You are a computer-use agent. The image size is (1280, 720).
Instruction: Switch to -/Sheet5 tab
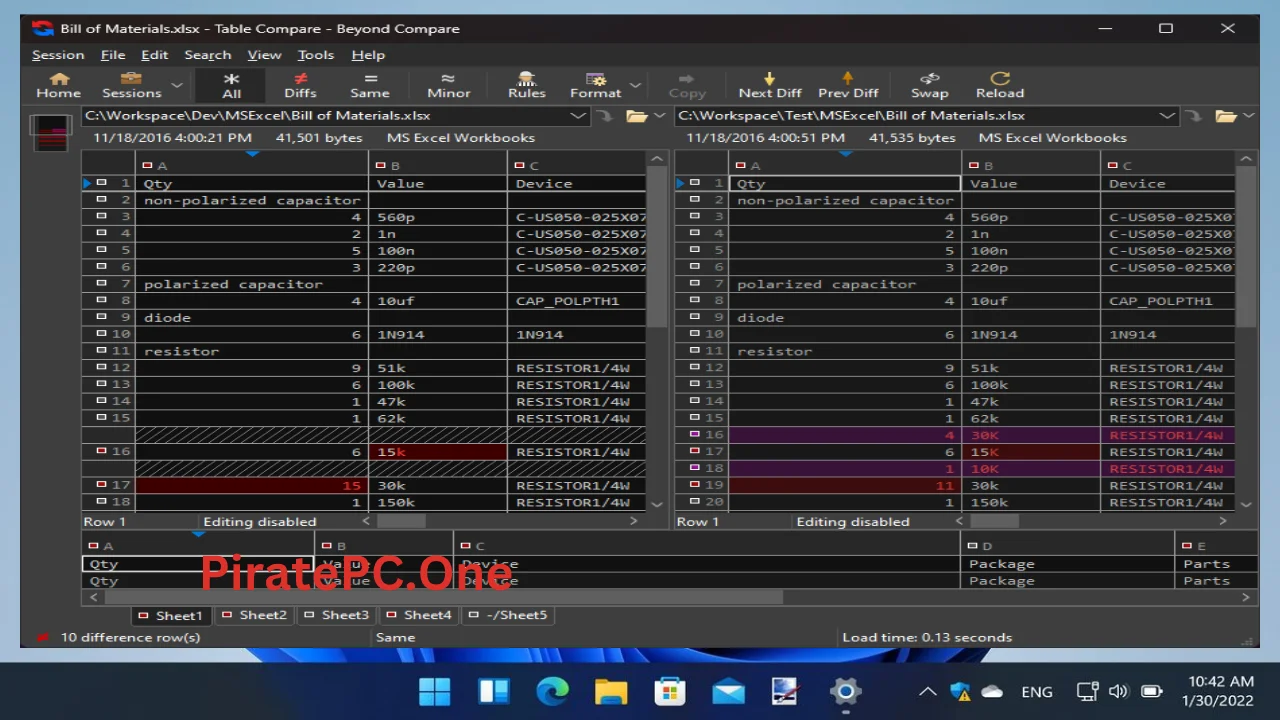click(507, 615)
